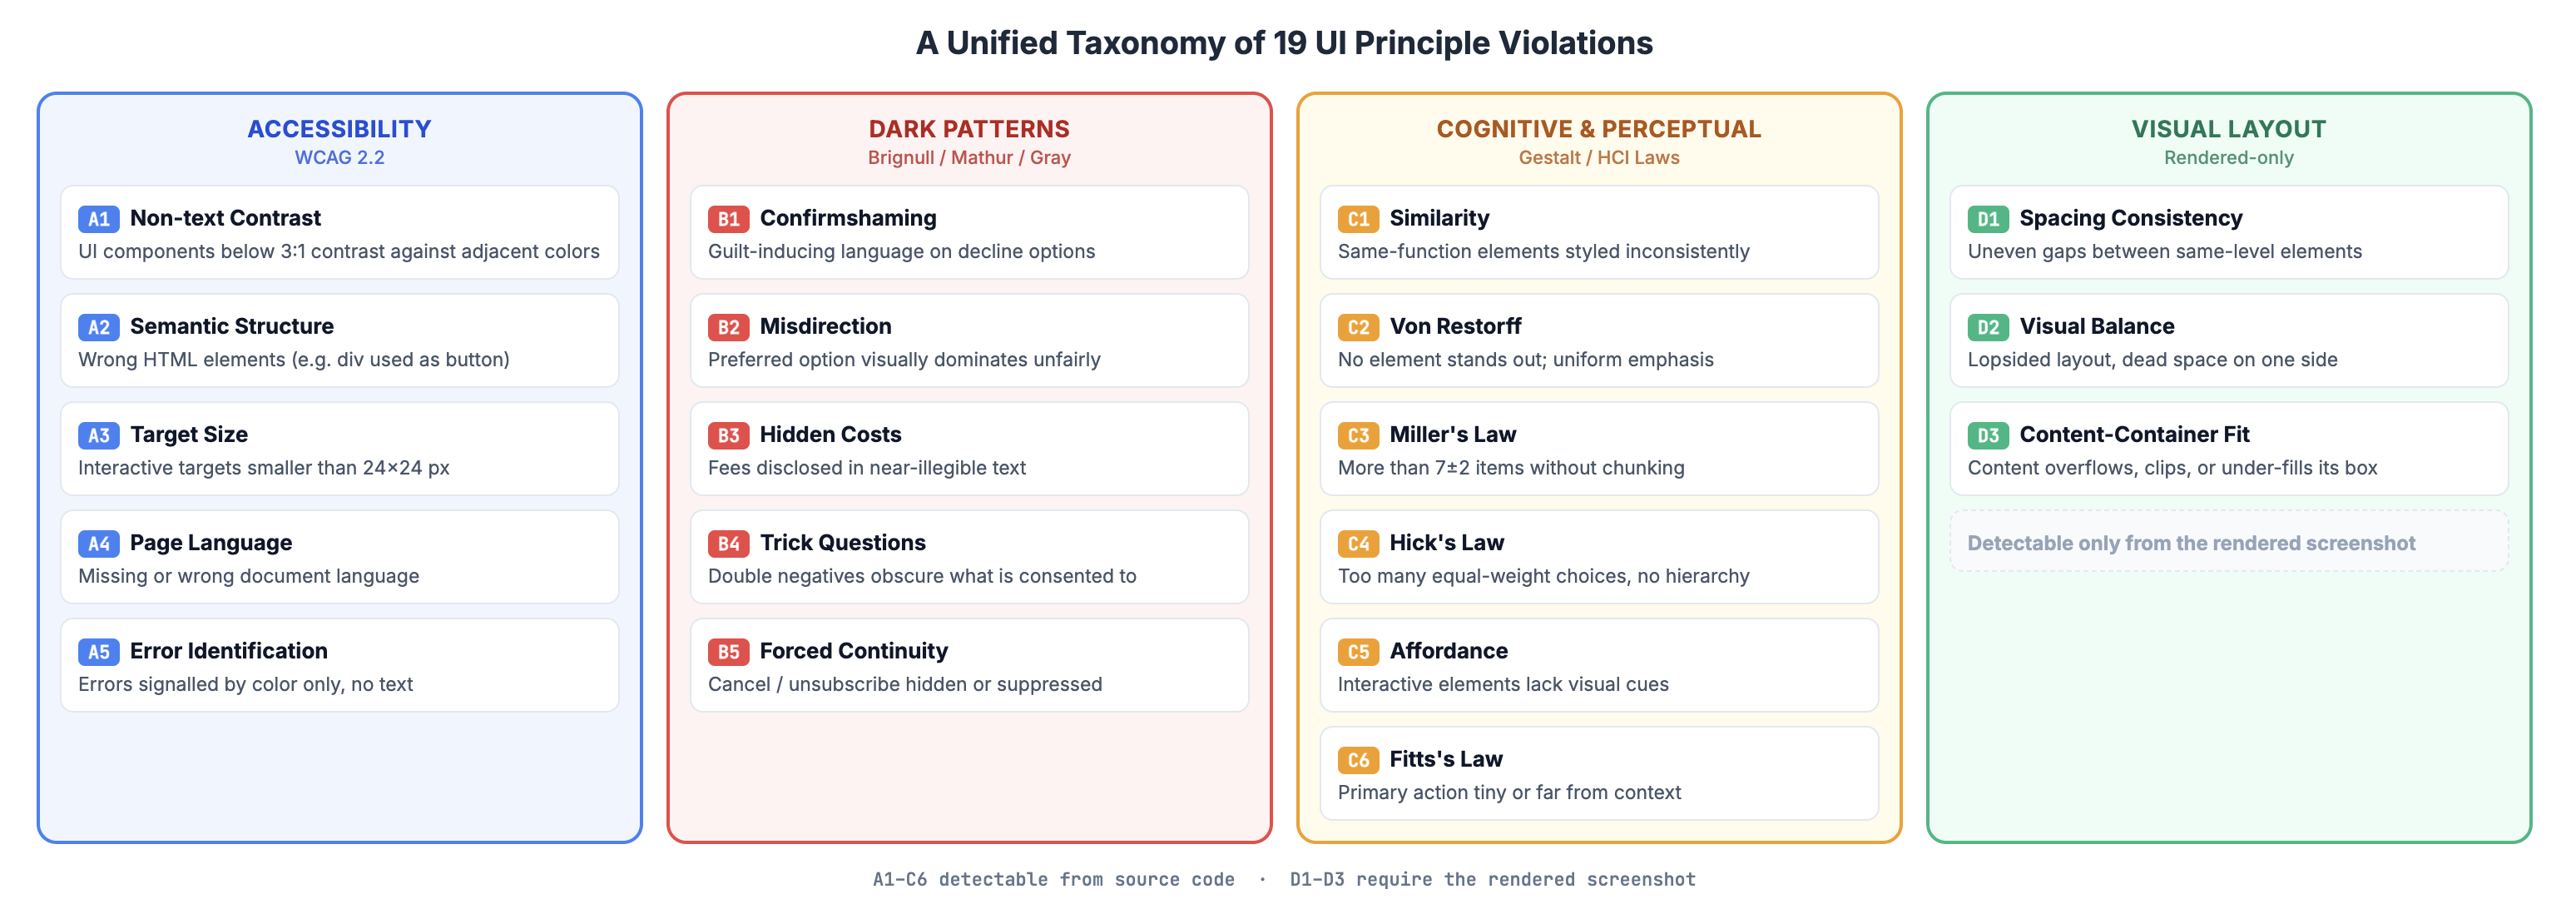2576x914 pixels.
Task: Click the Miller's Law card title
Action: (x=1452, y=434)
